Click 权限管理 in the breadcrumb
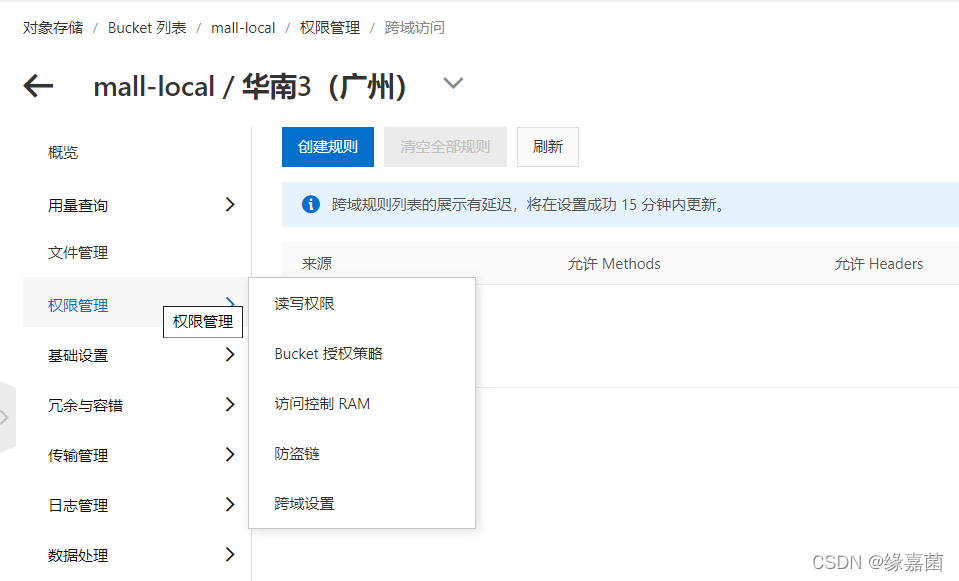Screen dimensions: 959x581 [x=330, y=28]
